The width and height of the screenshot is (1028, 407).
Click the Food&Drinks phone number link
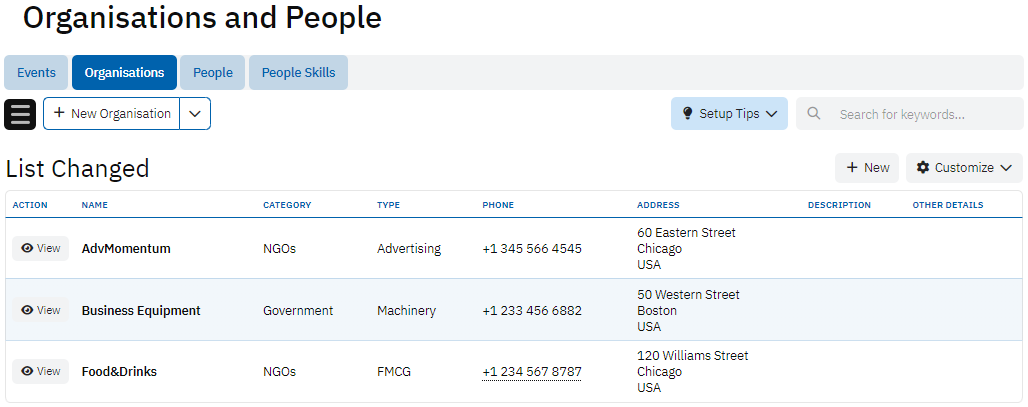pyautogui.click(x=531, y=372)
